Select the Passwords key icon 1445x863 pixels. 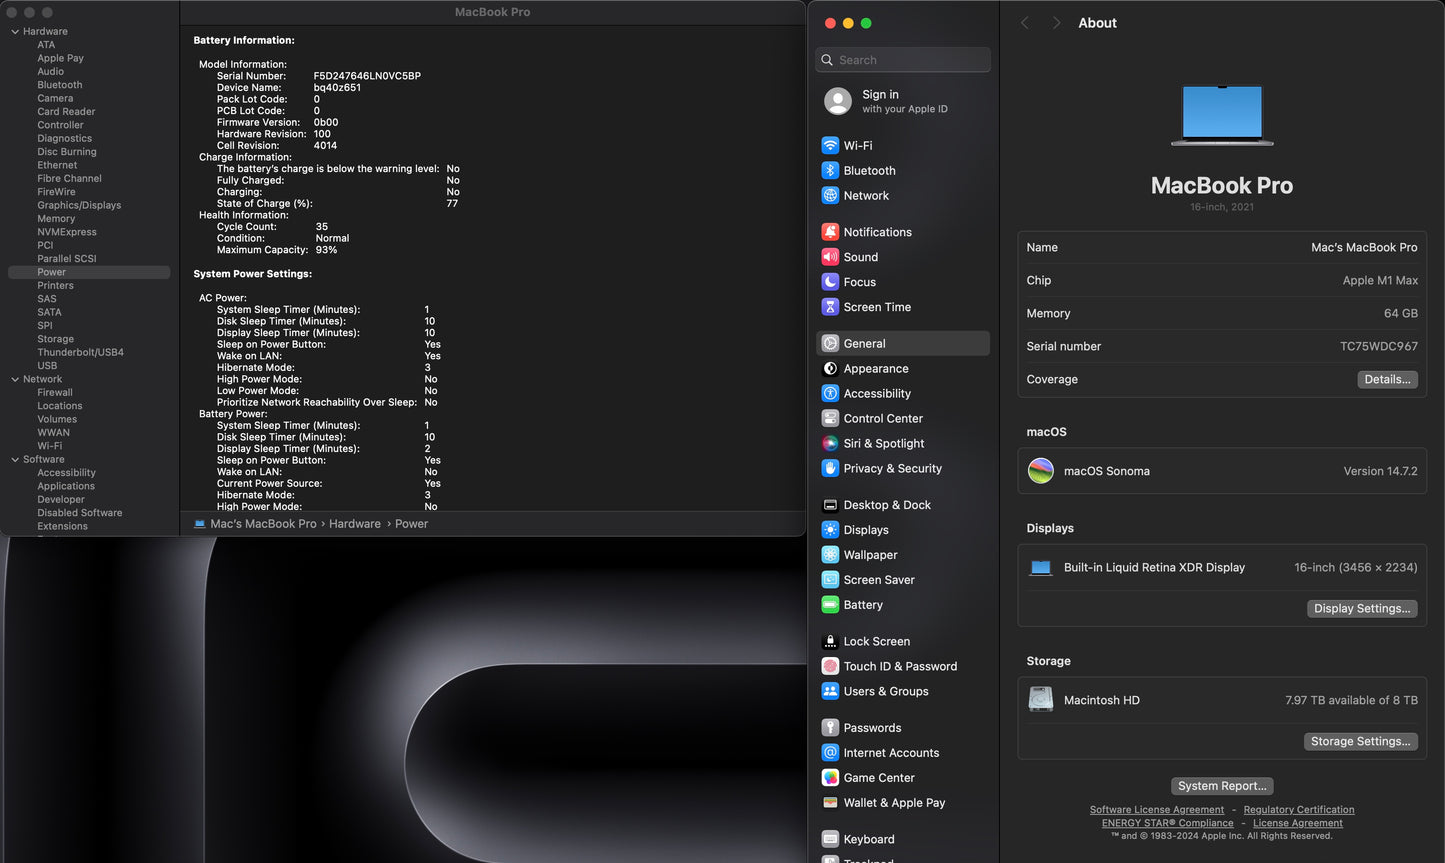(x=830, y=727)
